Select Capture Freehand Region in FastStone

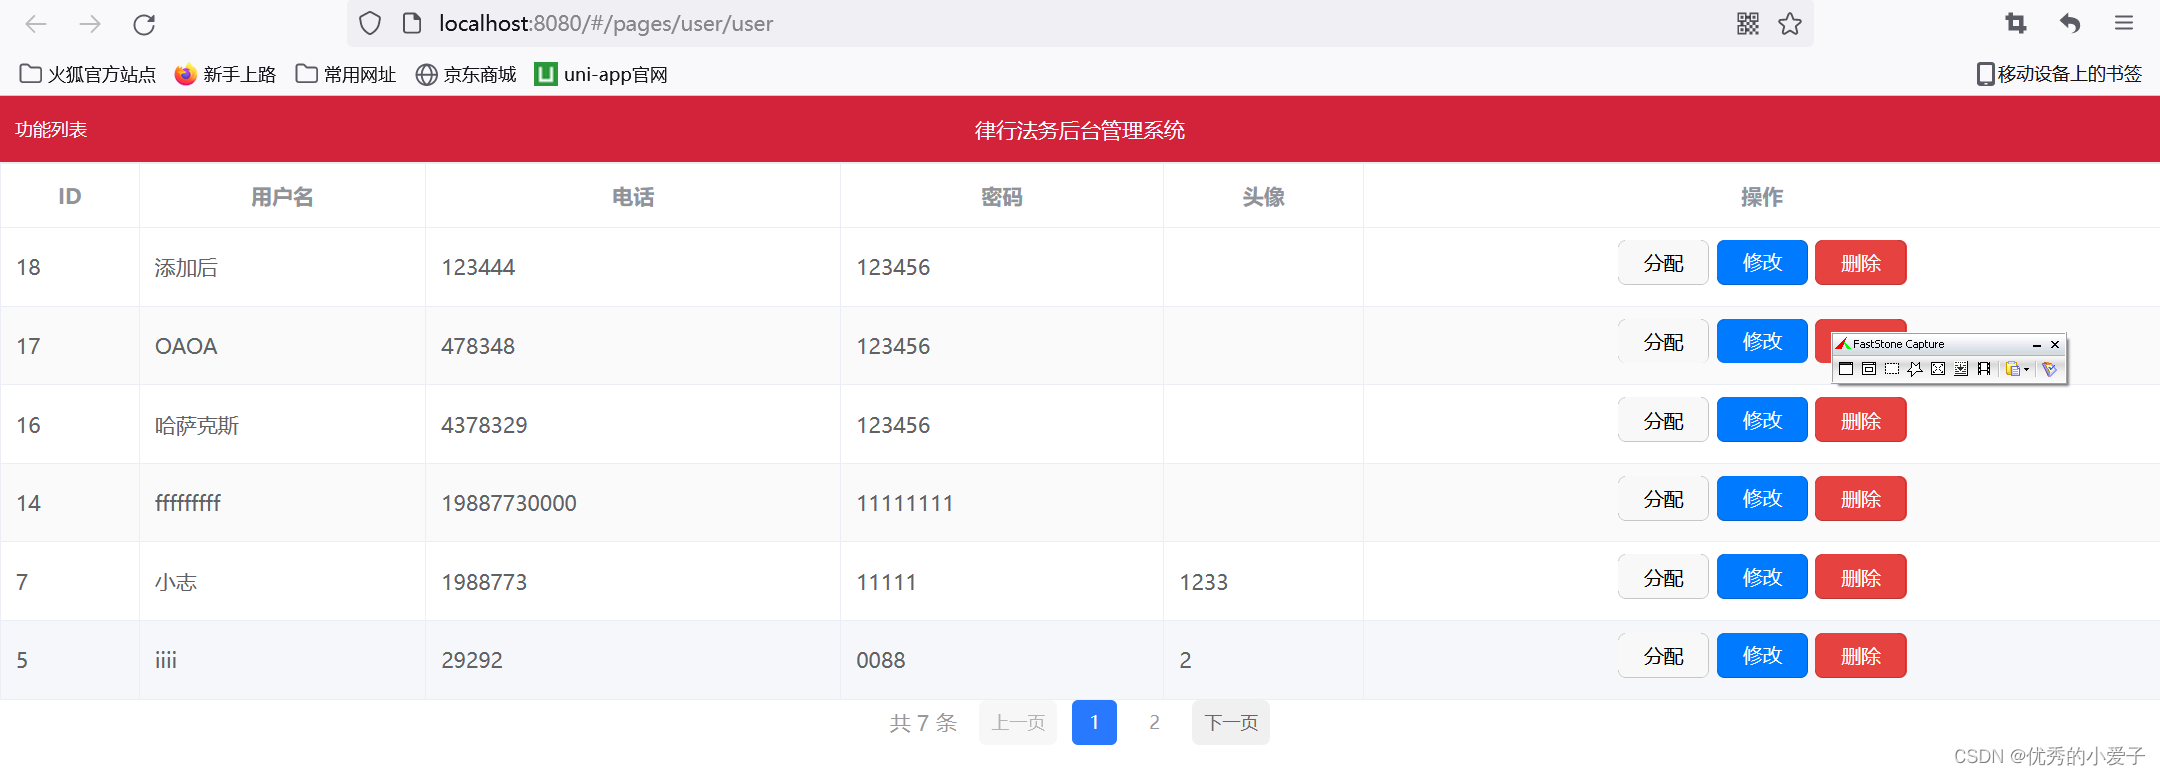pyautogui.click(x=1915, y=369)
